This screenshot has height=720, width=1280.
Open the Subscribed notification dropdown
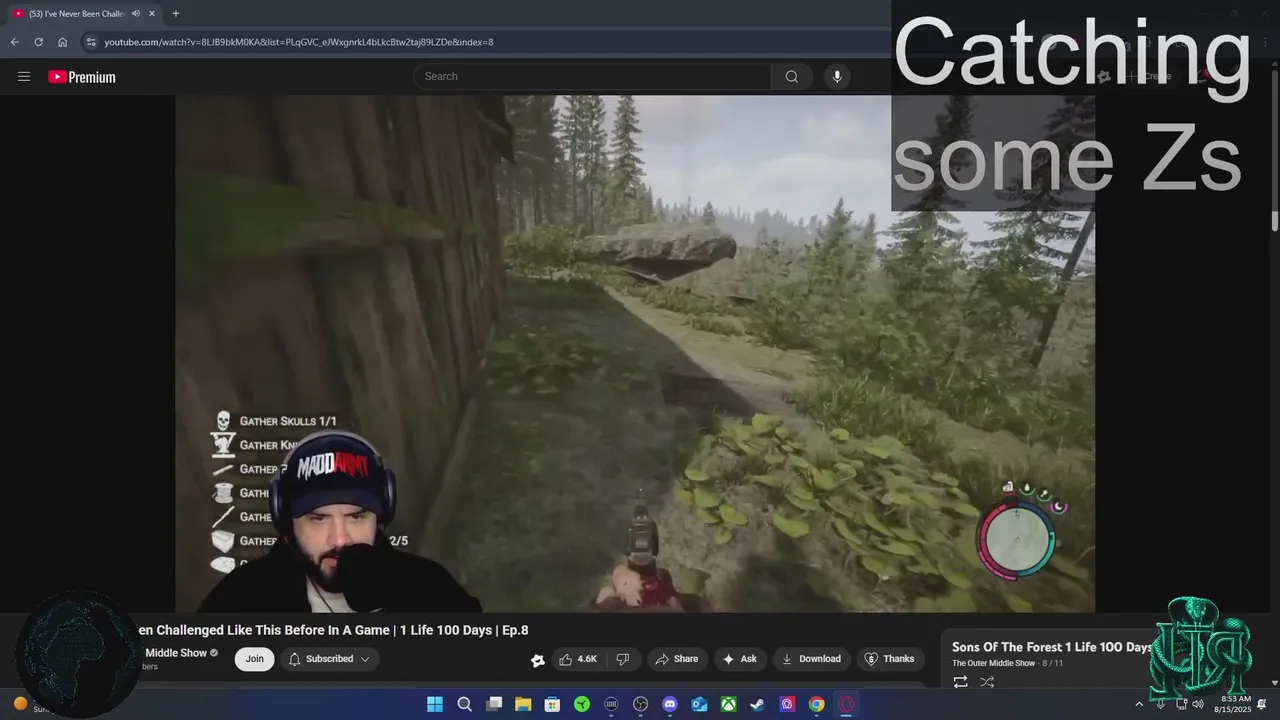(329, 659)
